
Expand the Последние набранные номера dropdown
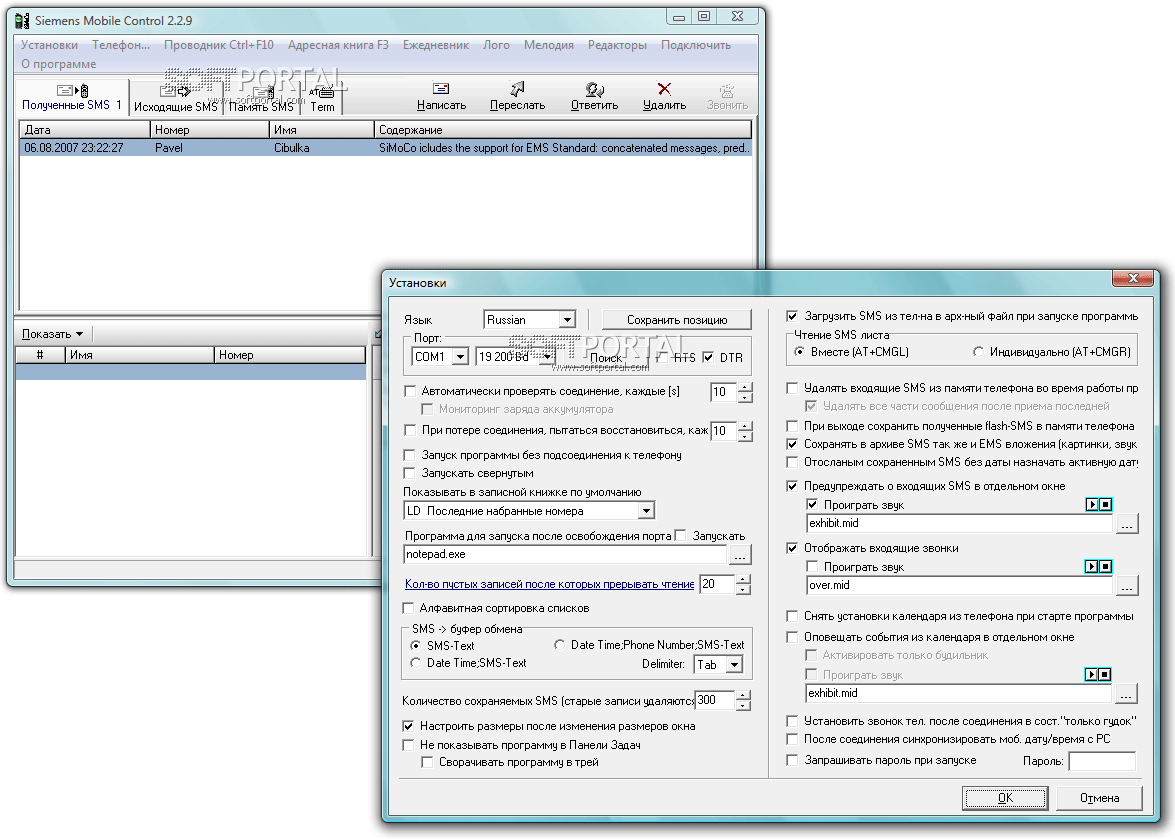click(x=646, y=511)
